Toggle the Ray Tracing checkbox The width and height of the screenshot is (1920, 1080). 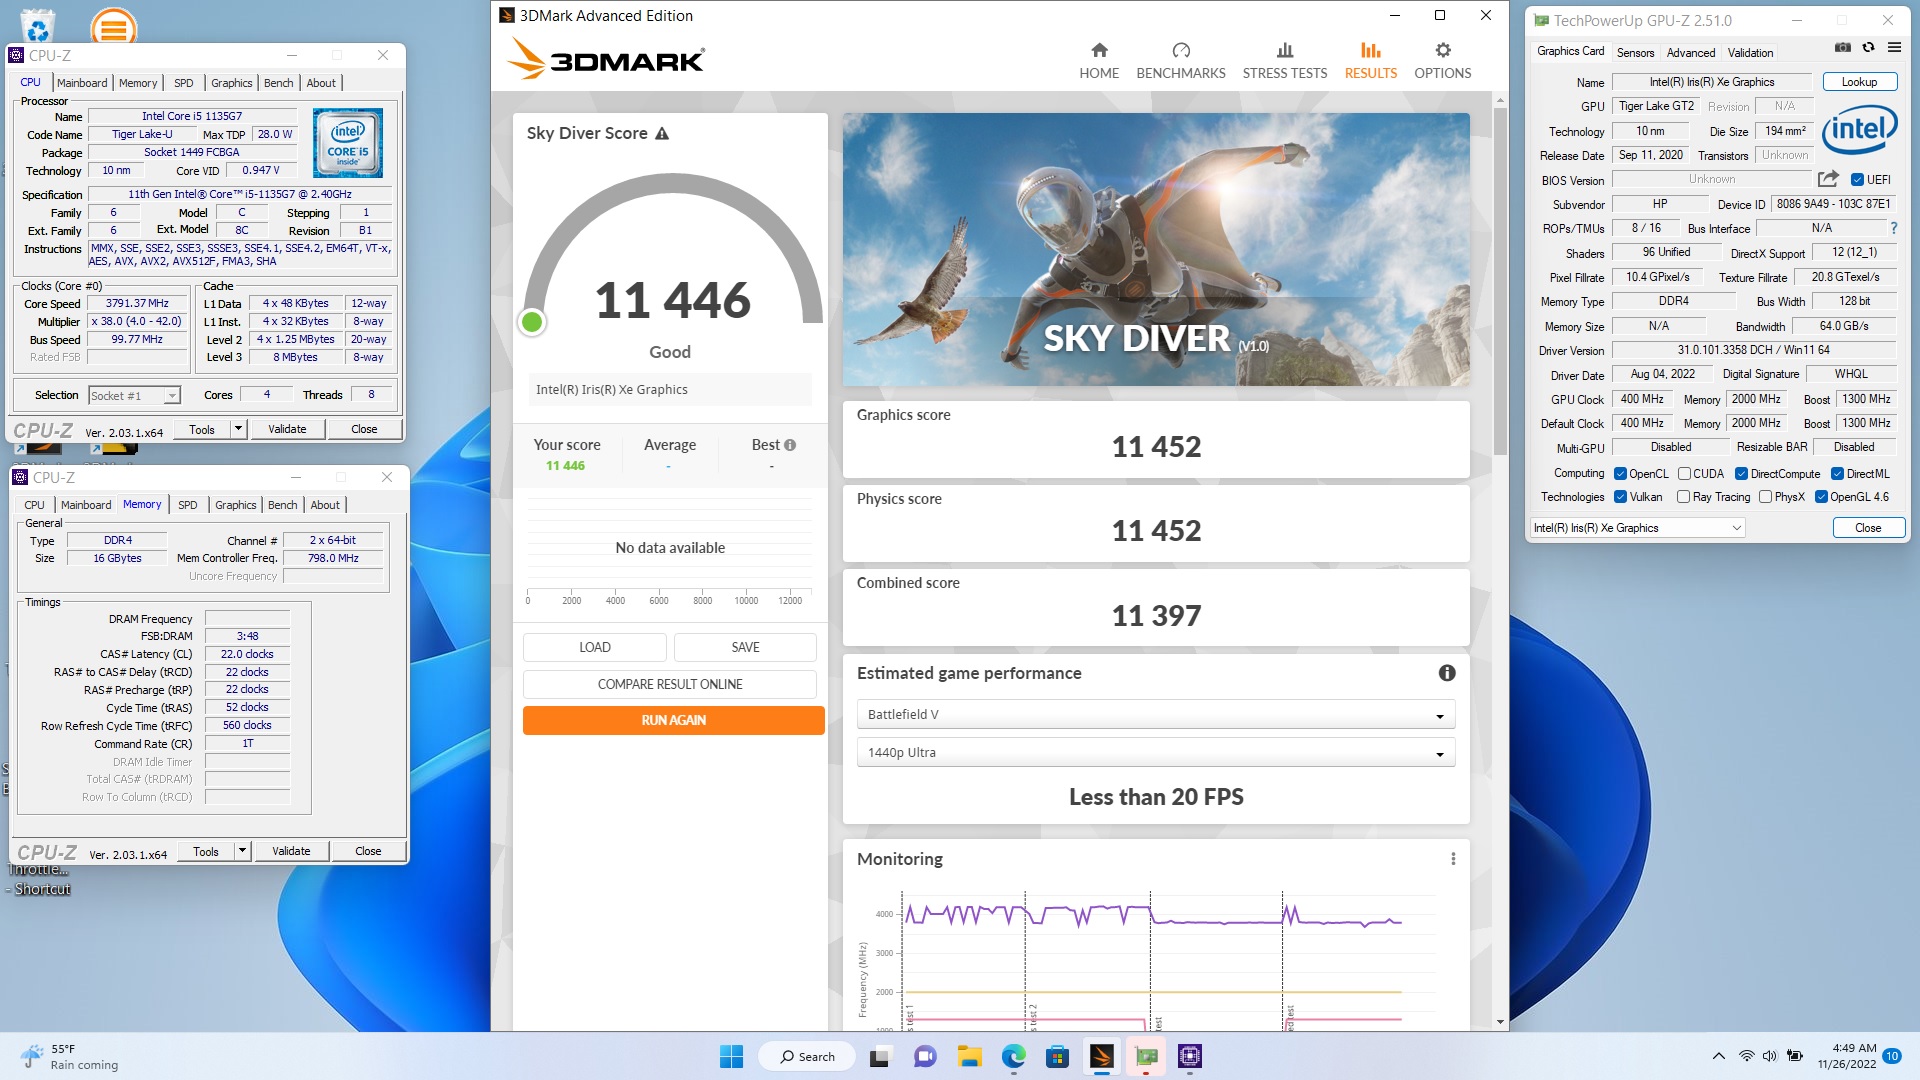tap(1683, 497)
